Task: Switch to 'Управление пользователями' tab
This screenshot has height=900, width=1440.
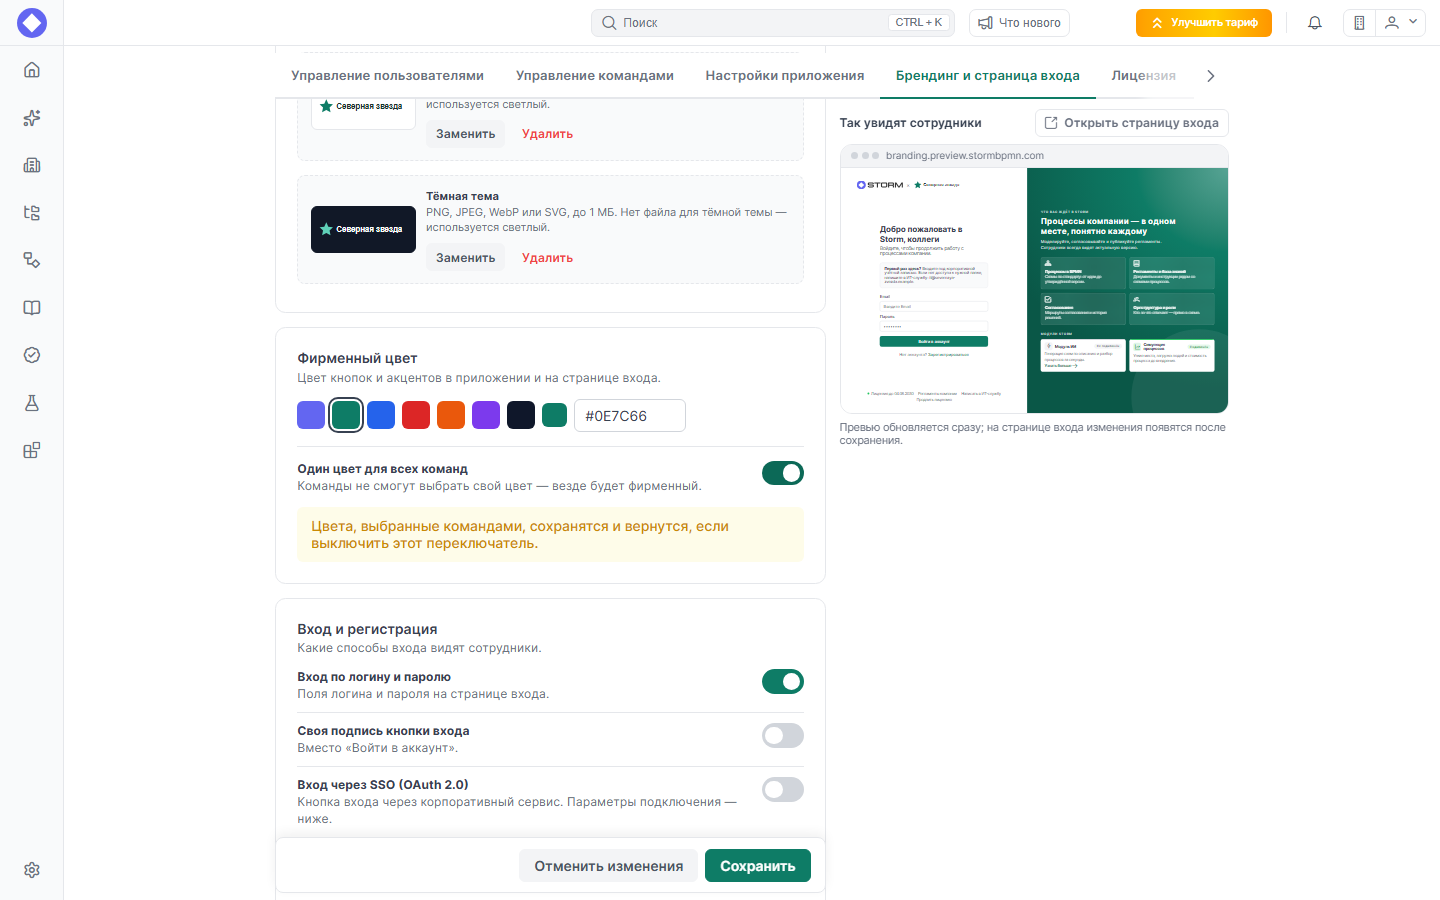Action: coord(387,76)
